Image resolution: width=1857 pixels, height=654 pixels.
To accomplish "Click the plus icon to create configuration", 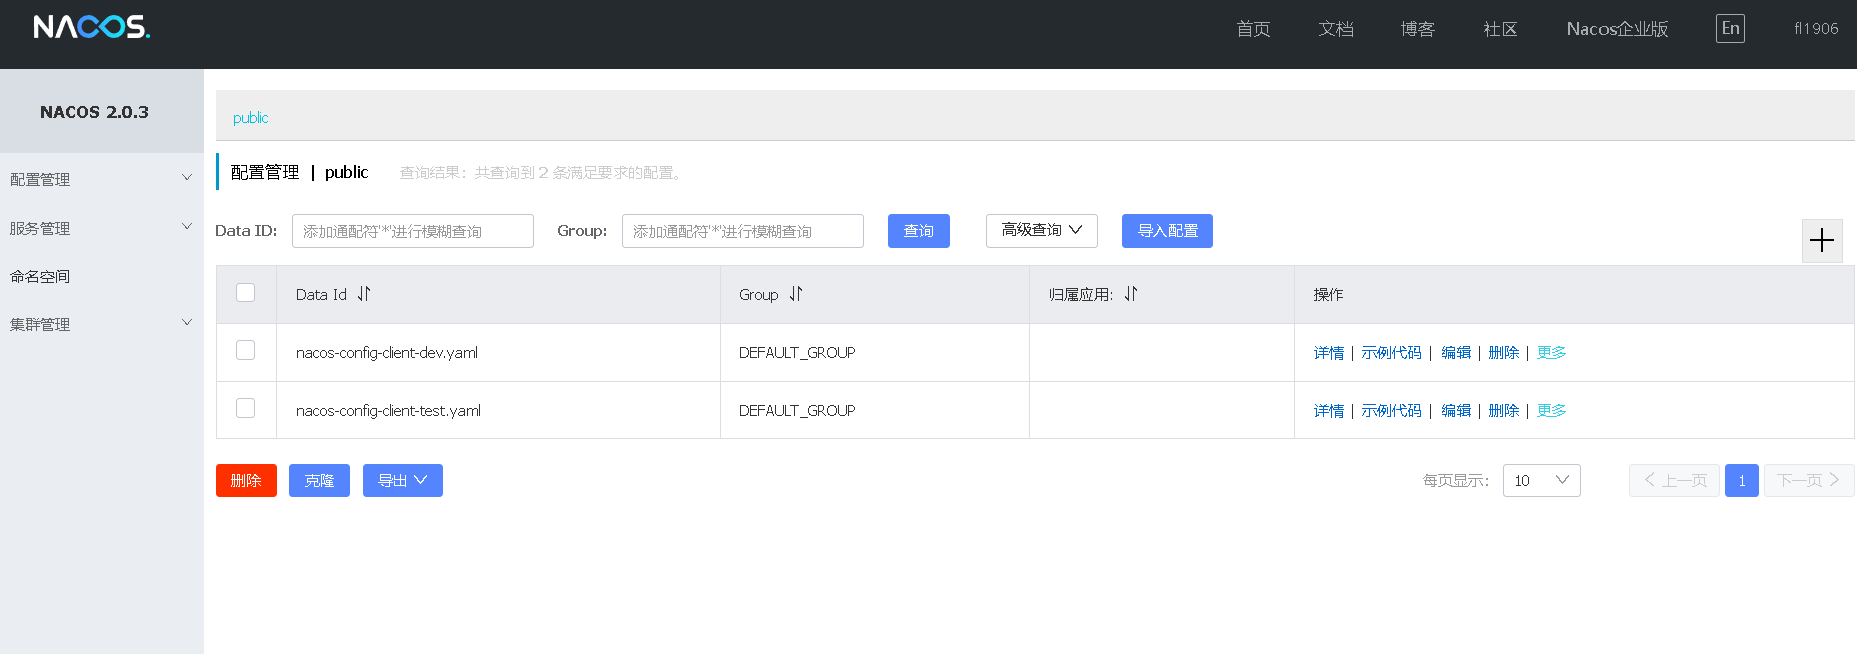I will (x=1822, y=240).
